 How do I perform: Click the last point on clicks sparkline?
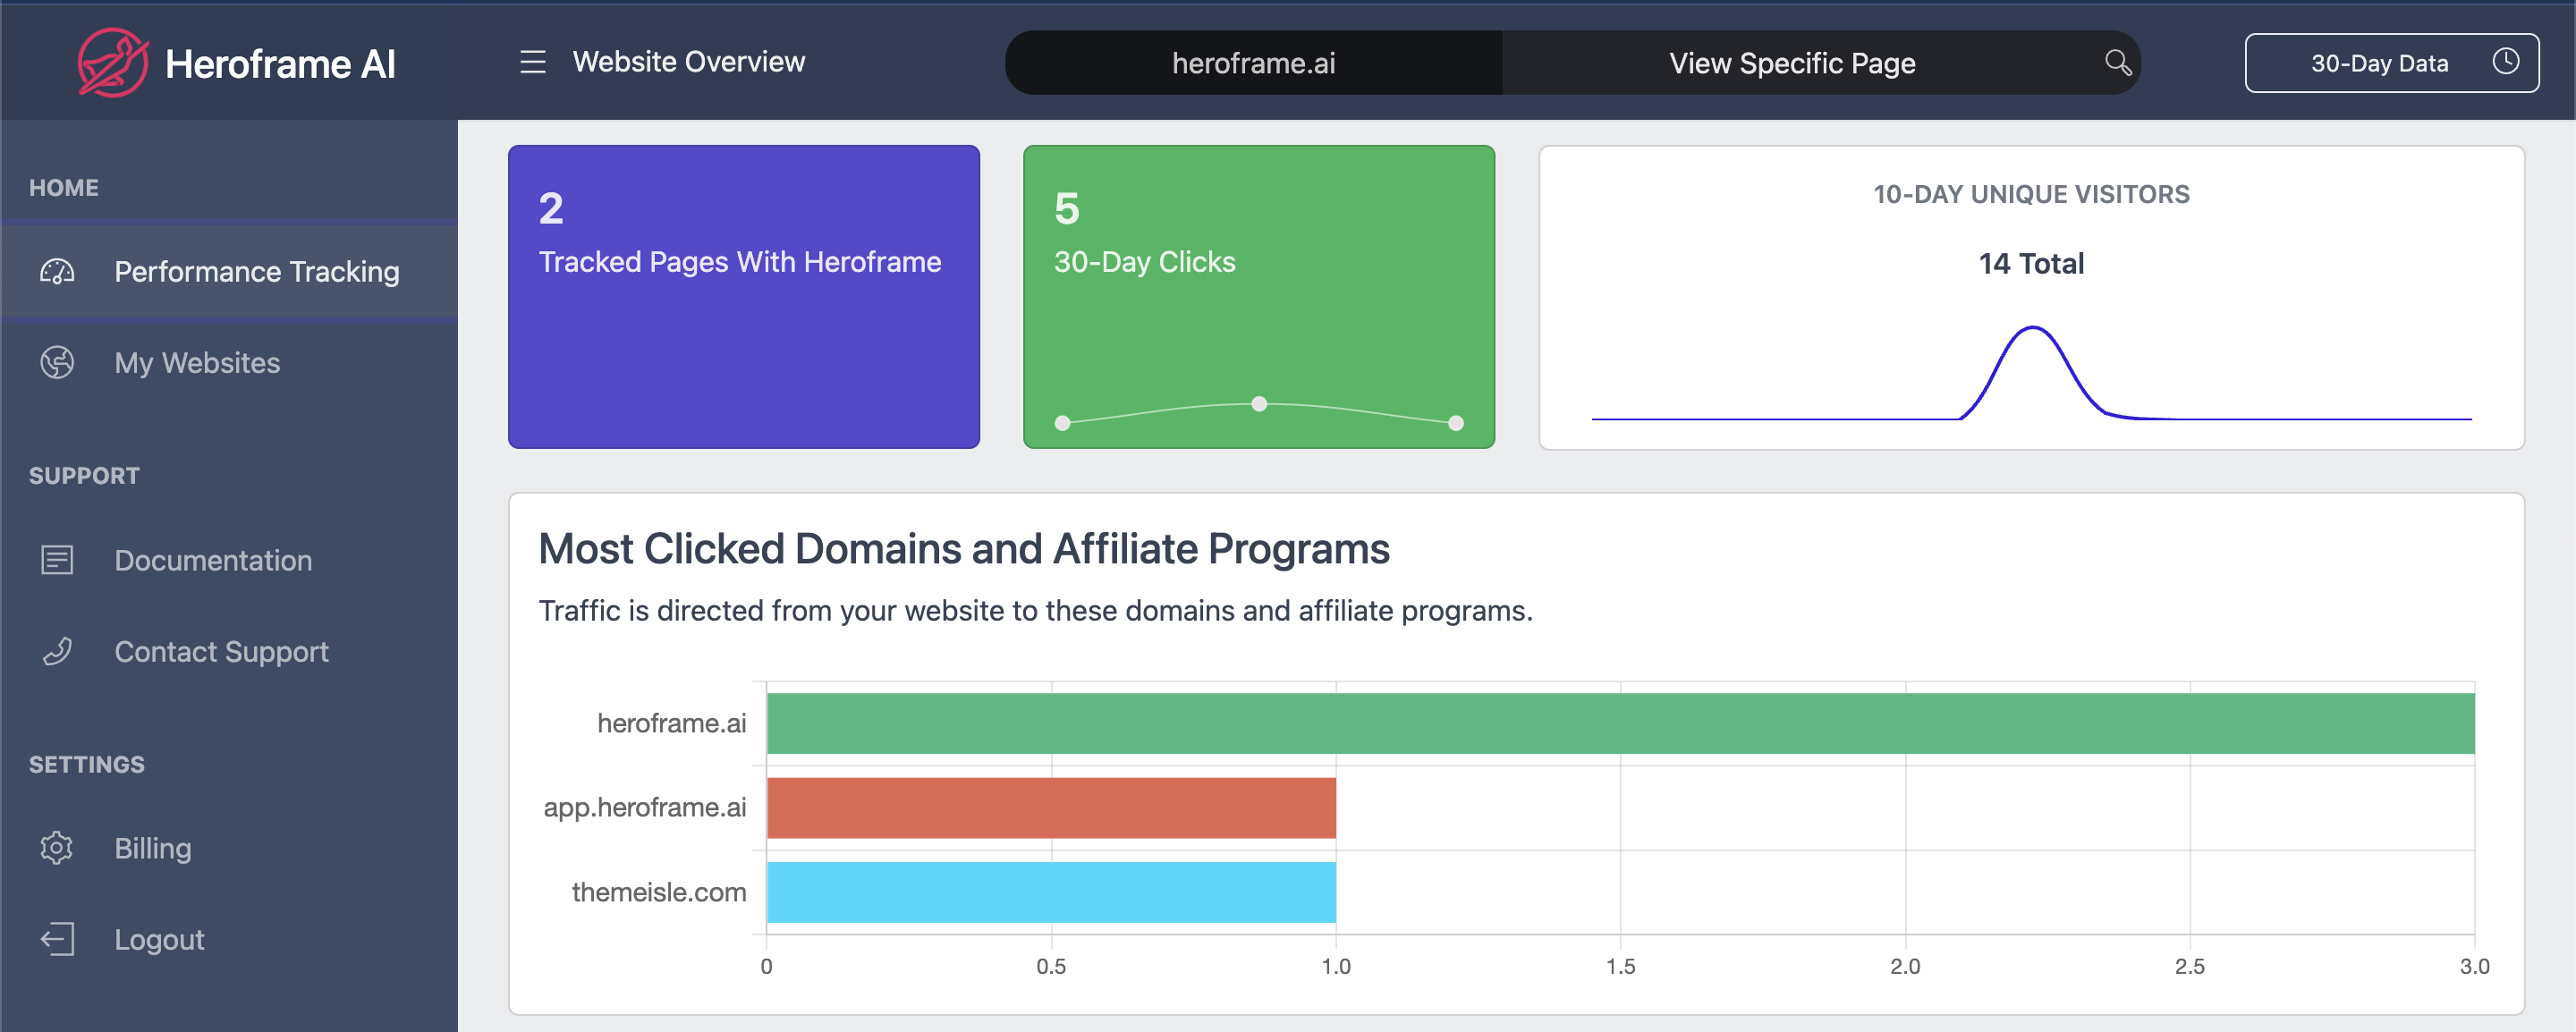coord(1456,423)
